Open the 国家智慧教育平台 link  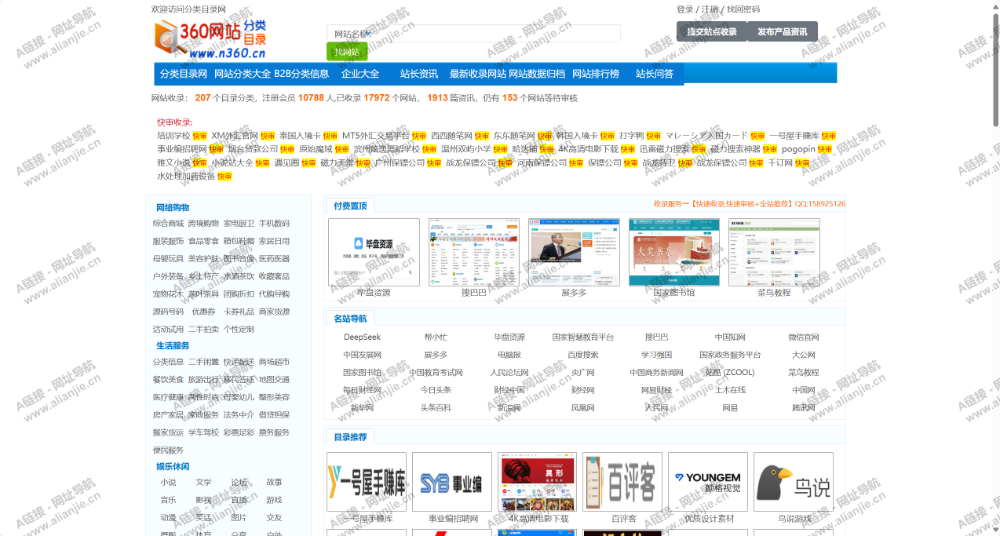tap(583, 338)
